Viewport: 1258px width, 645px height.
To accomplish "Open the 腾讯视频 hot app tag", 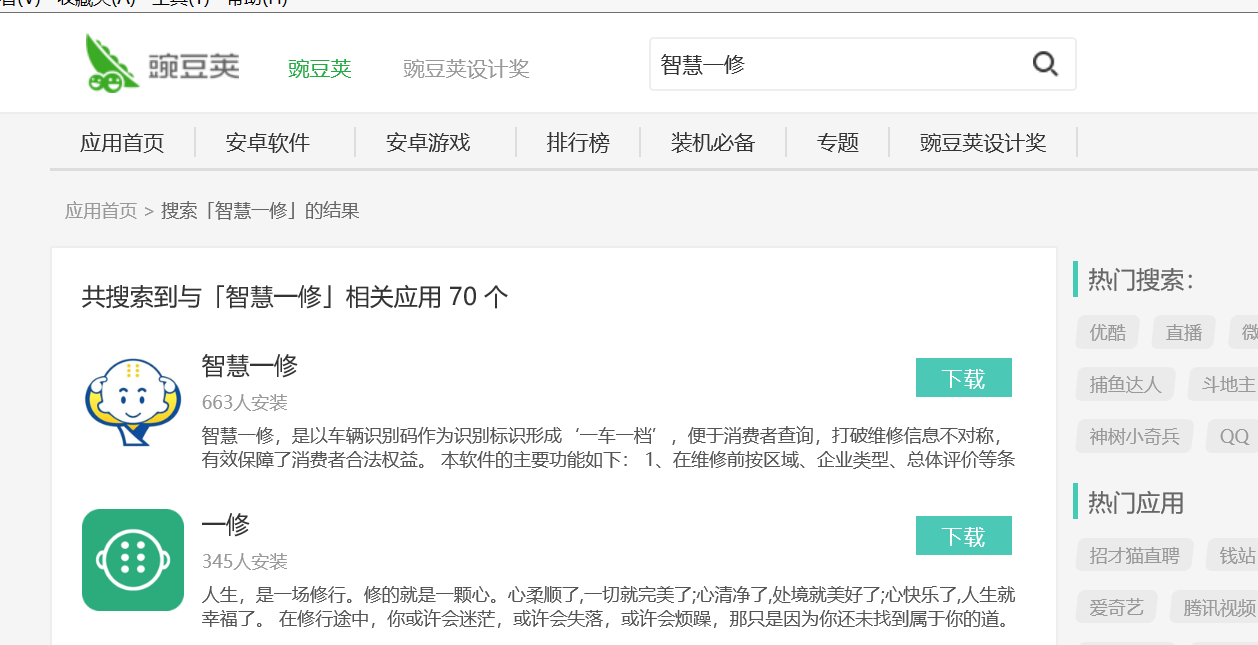I will click(1214, 607).
